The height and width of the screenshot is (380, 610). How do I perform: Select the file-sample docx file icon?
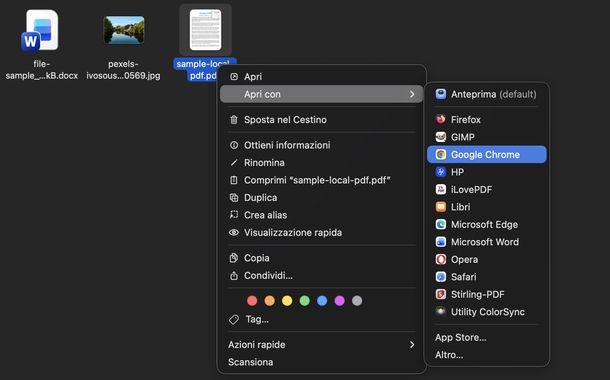tap(40, 30)
